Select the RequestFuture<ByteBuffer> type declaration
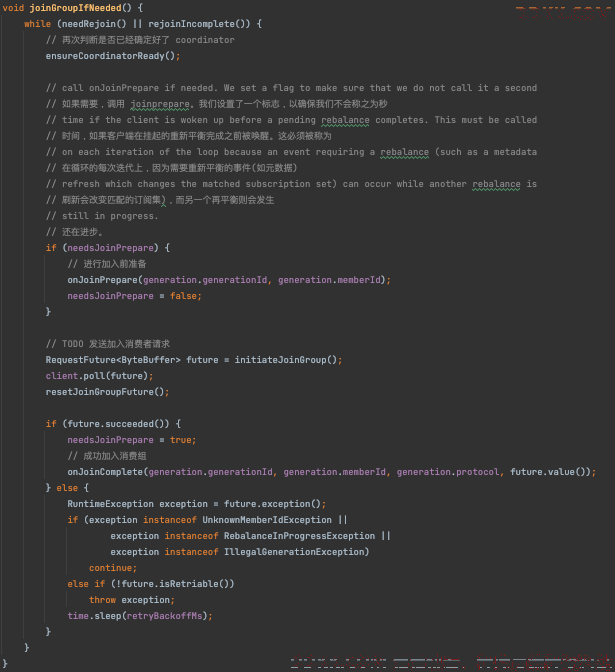Viewport: 615px width, 672px height. tap(113, 360)
